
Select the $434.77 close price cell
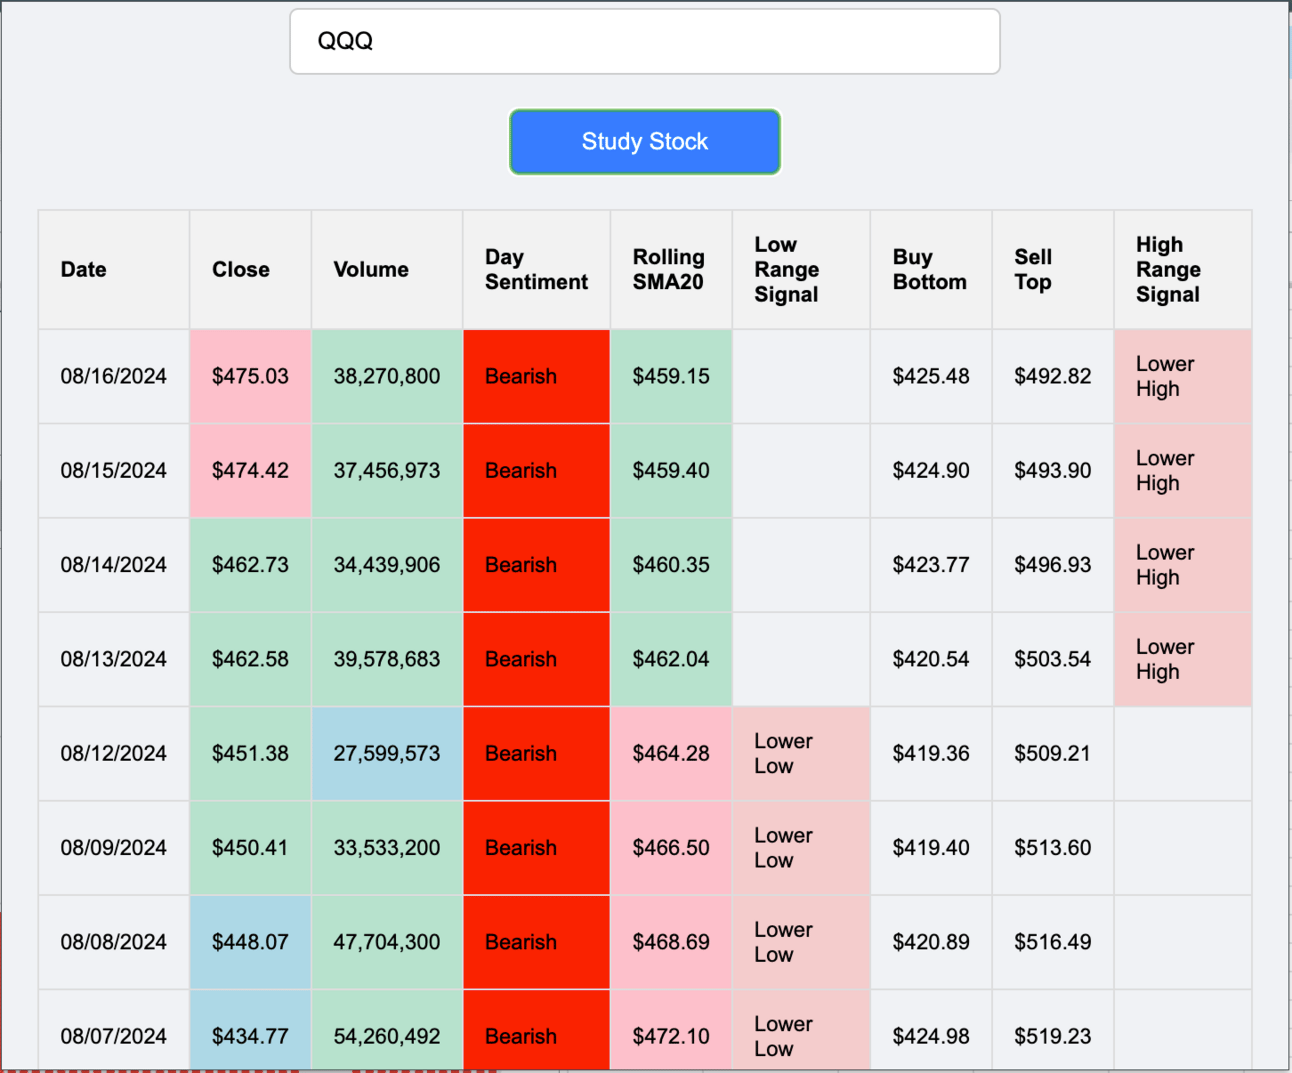(251, 1032)
